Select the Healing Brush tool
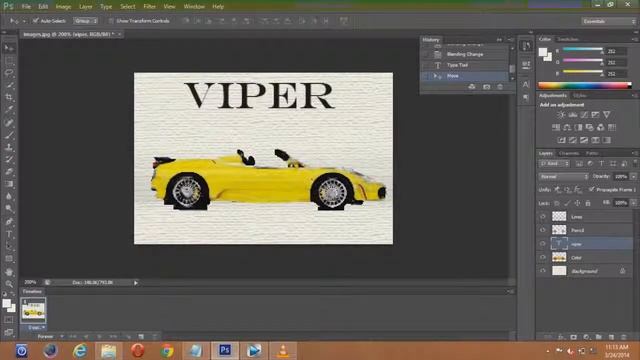This screenshot has width=640, height=360. [x=9, y=122]
